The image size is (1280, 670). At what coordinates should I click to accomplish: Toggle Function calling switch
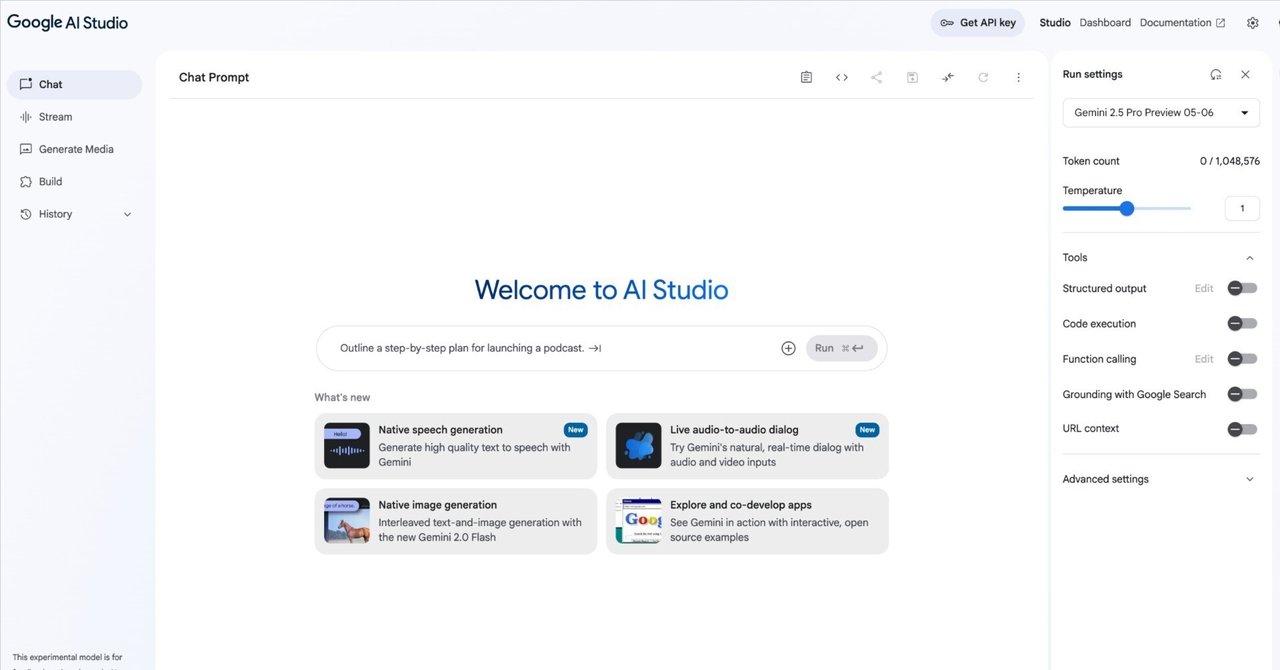click(1242, 358)
